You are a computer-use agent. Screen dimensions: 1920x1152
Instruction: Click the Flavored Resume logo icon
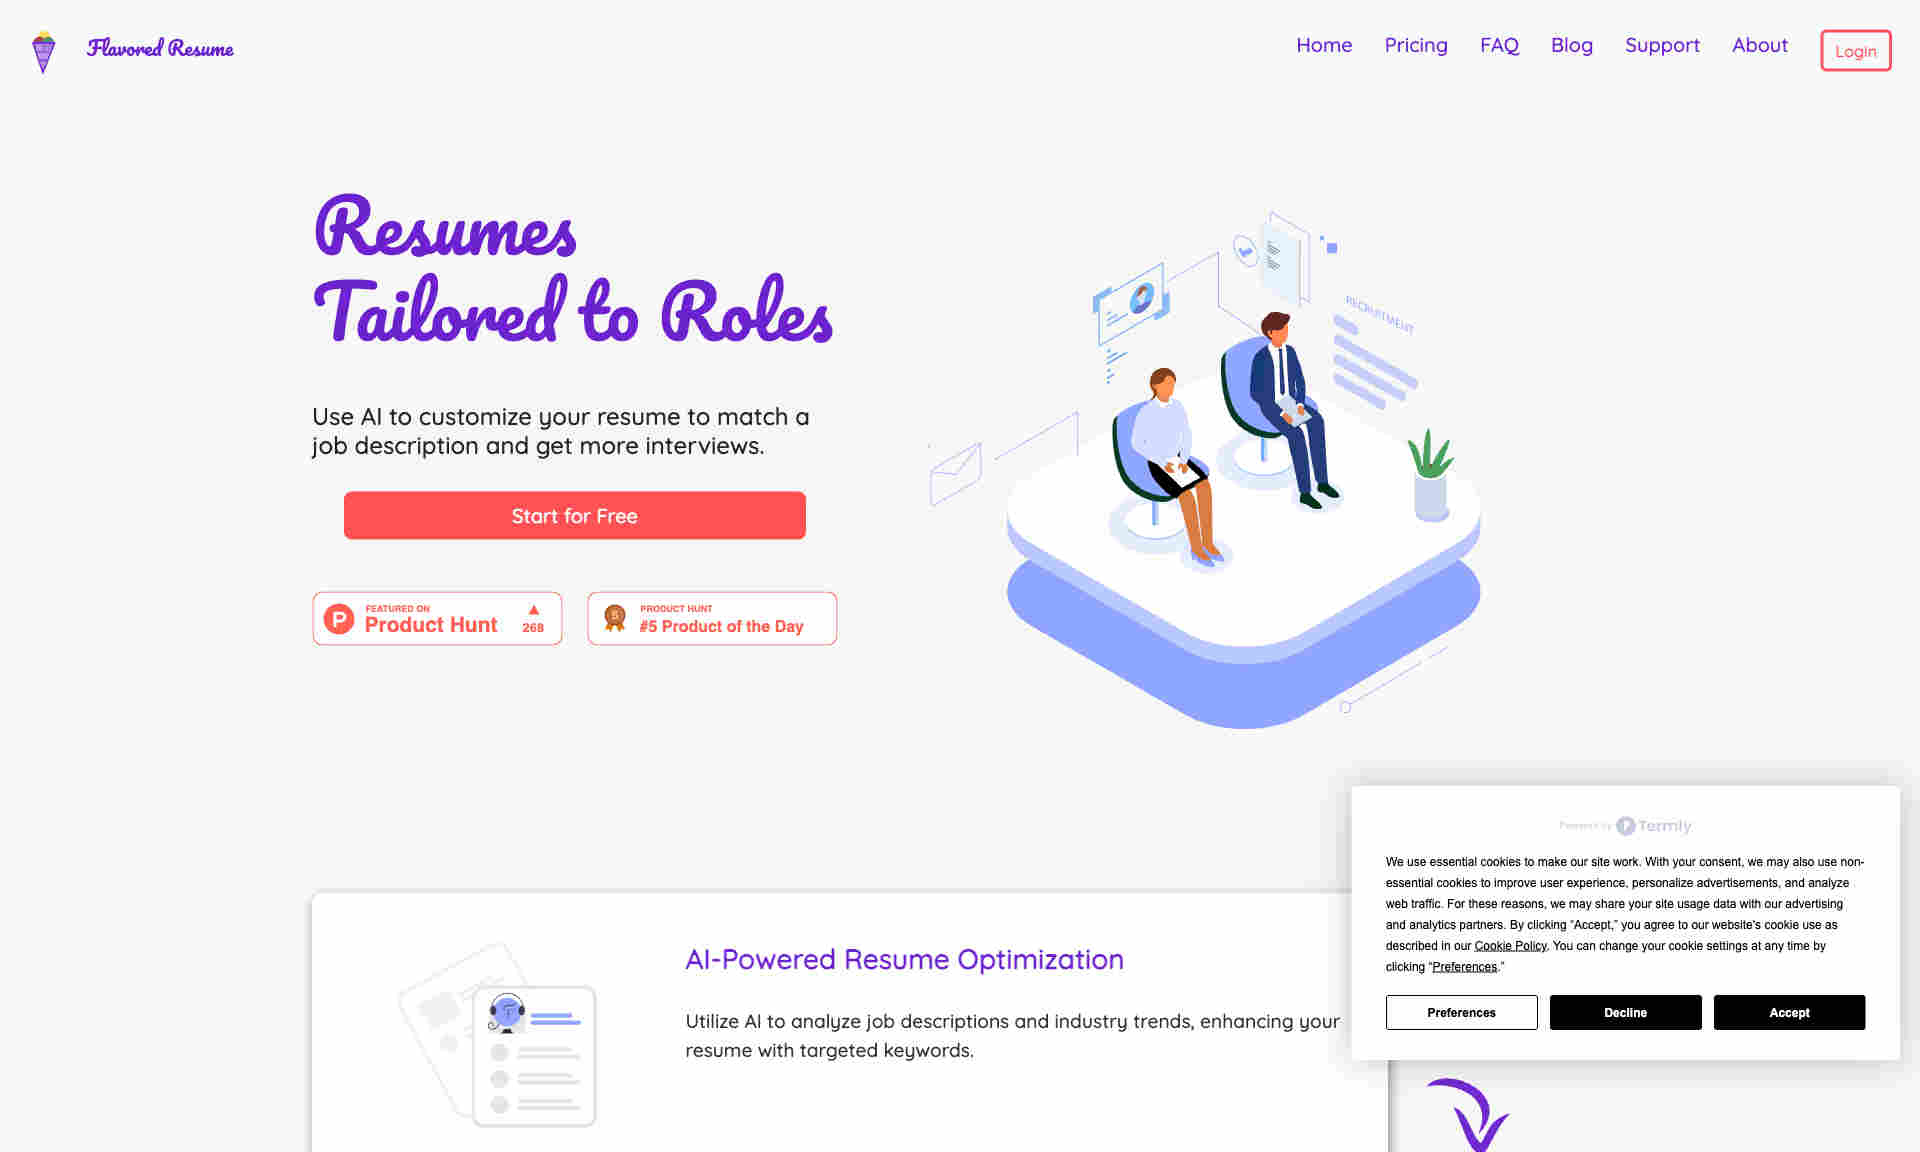44,49
